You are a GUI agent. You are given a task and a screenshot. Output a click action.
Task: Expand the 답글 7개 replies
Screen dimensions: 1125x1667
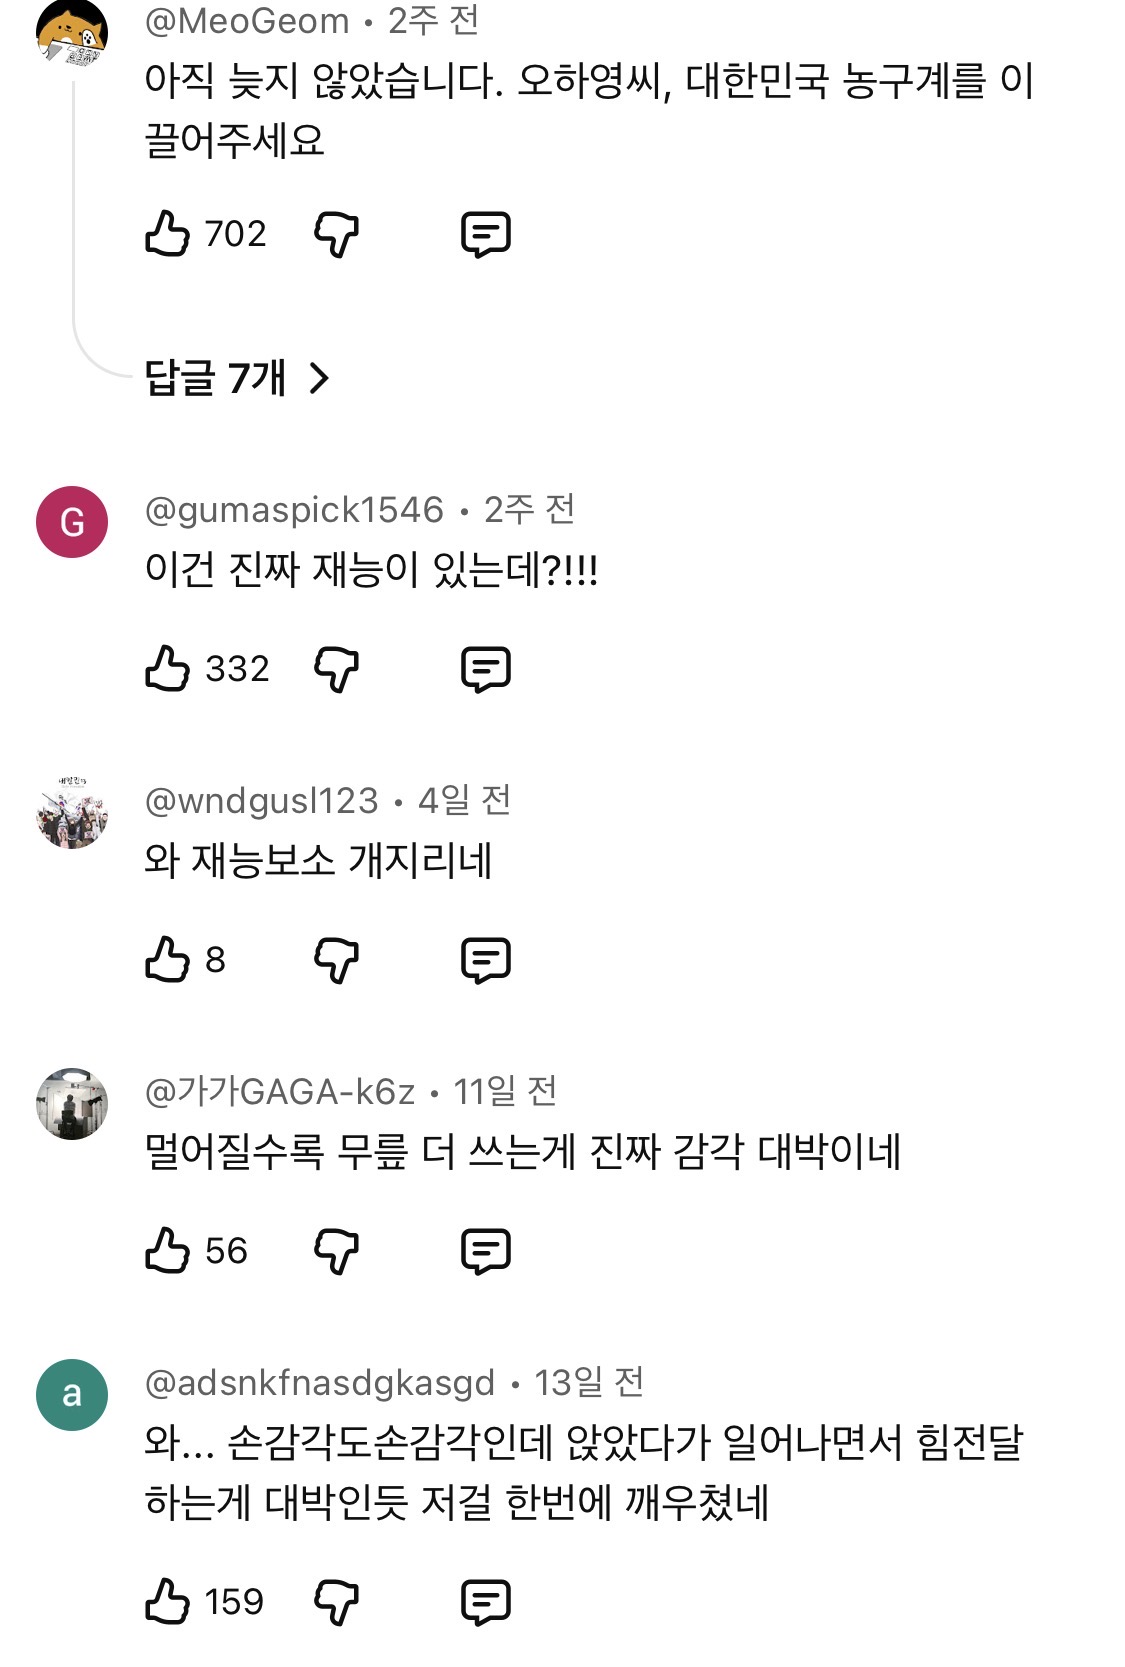click(236, 378)
